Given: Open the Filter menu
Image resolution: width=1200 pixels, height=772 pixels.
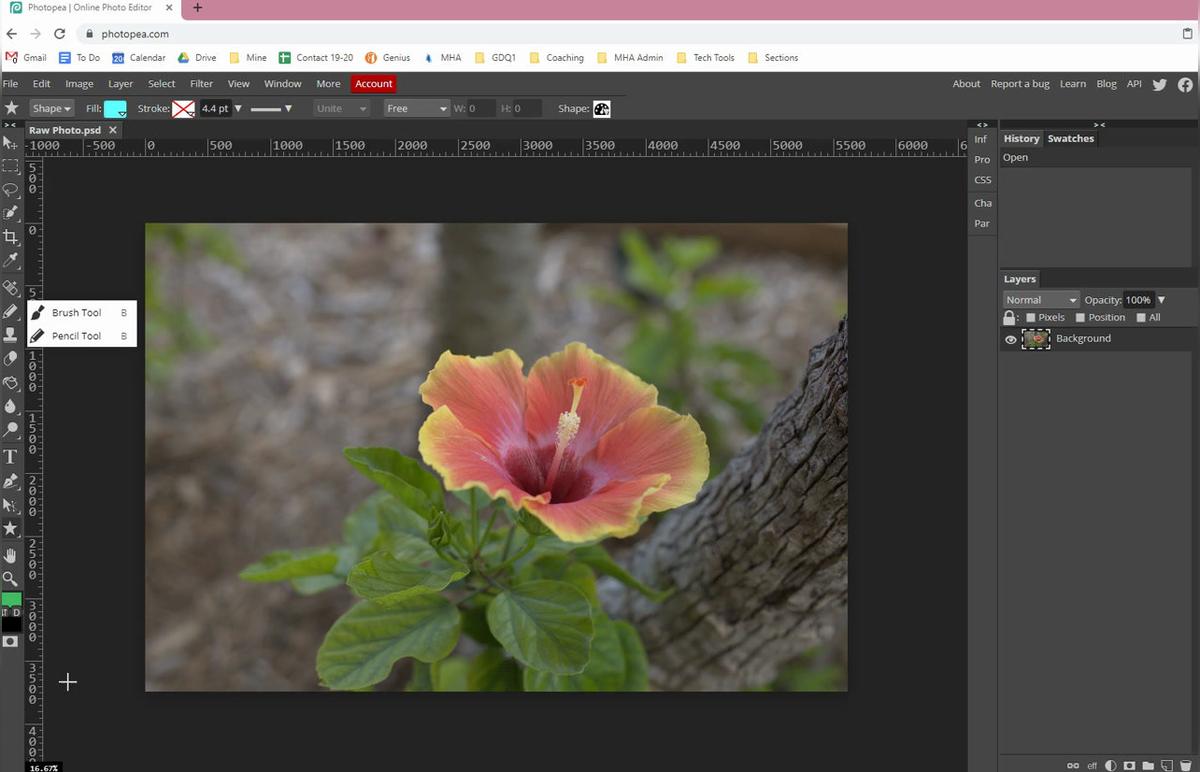Looking at the screenshot, I should pos(201,84).
